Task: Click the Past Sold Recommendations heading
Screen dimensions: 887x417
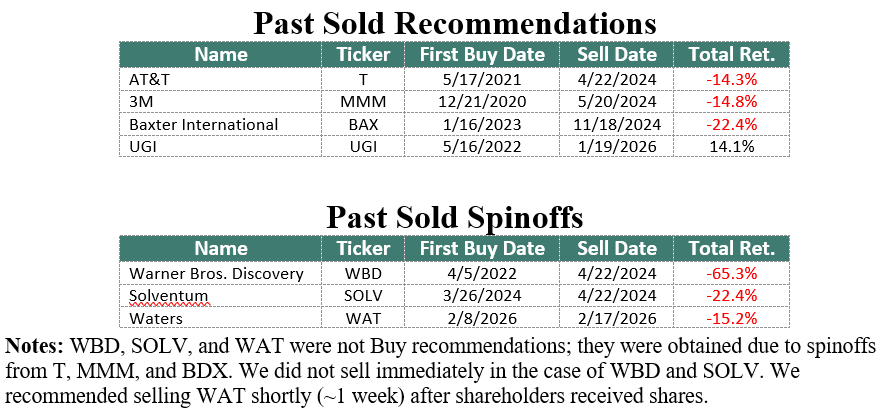Action: [x=454, y=22]
